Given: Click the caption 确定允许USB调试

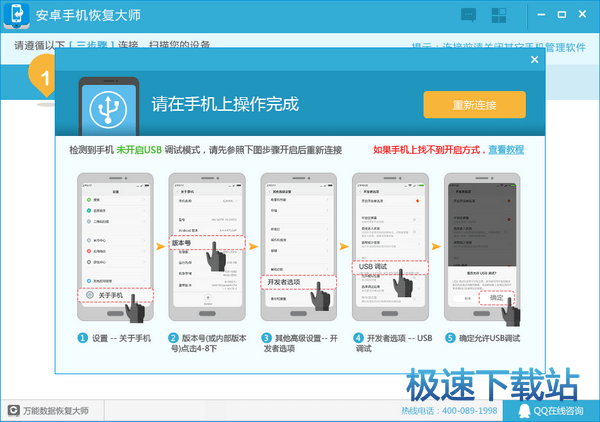Looking at the screenshot, I should click(489, 338).
